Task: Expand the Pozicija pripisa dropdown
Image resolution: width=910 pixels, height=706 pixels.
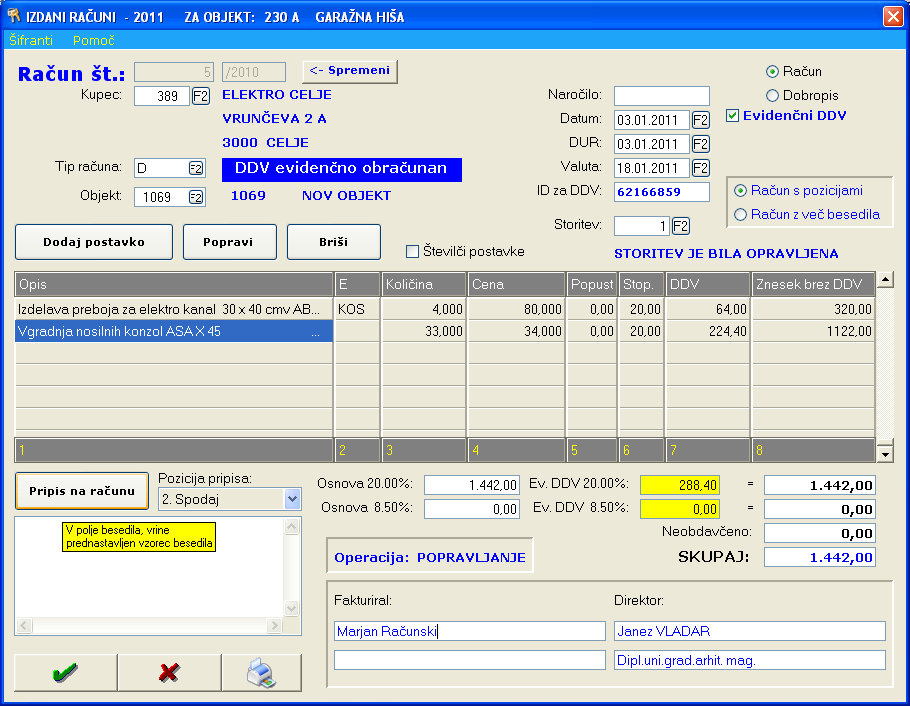Action: (292, 498)
